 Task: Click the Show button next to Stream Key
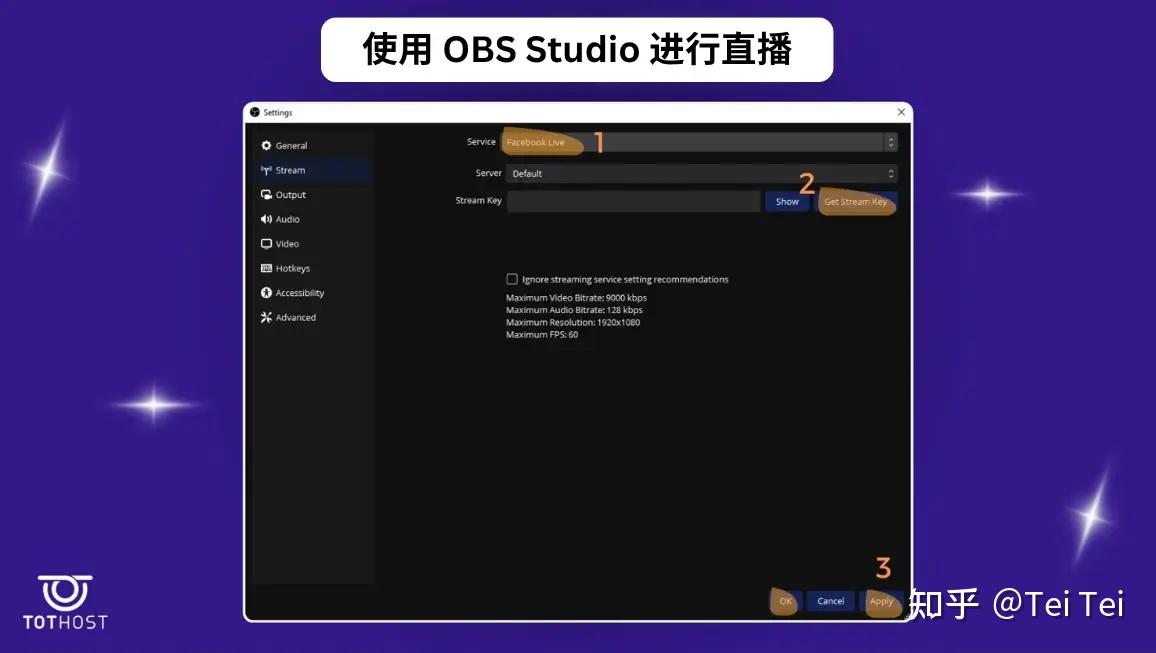click(x=787, y=201)
